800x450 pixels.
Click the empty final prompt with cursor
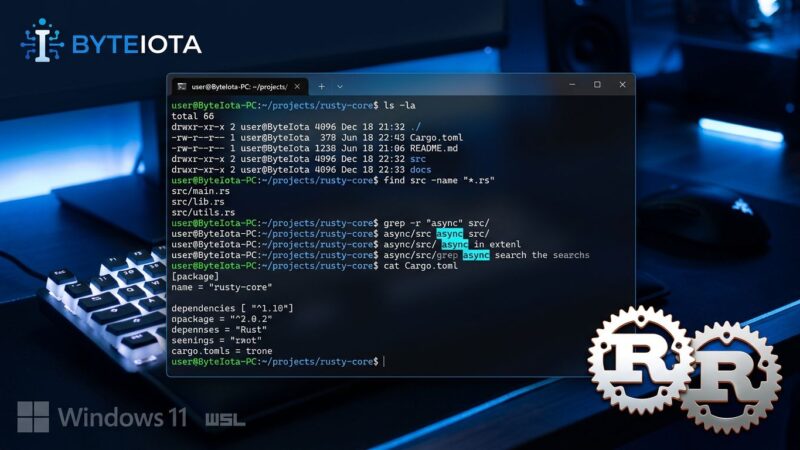(278, 362)
